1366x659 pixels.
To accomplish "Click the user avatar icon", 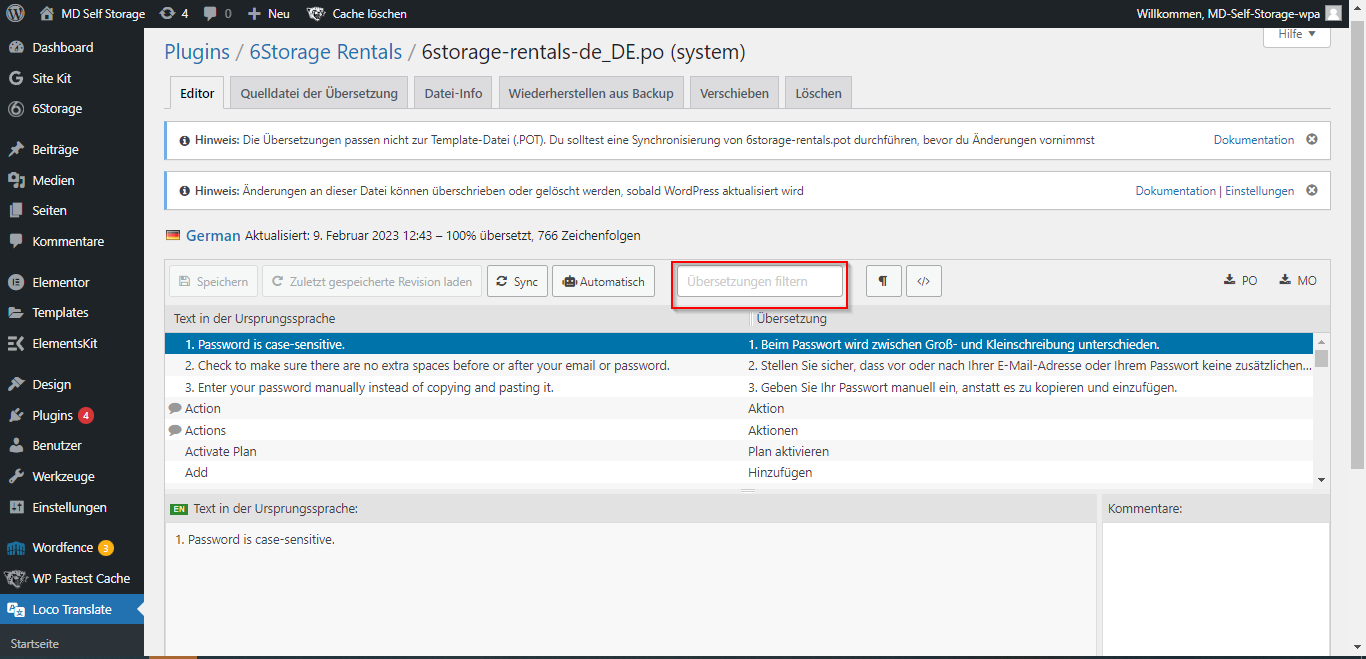I will coord(1333,14).
